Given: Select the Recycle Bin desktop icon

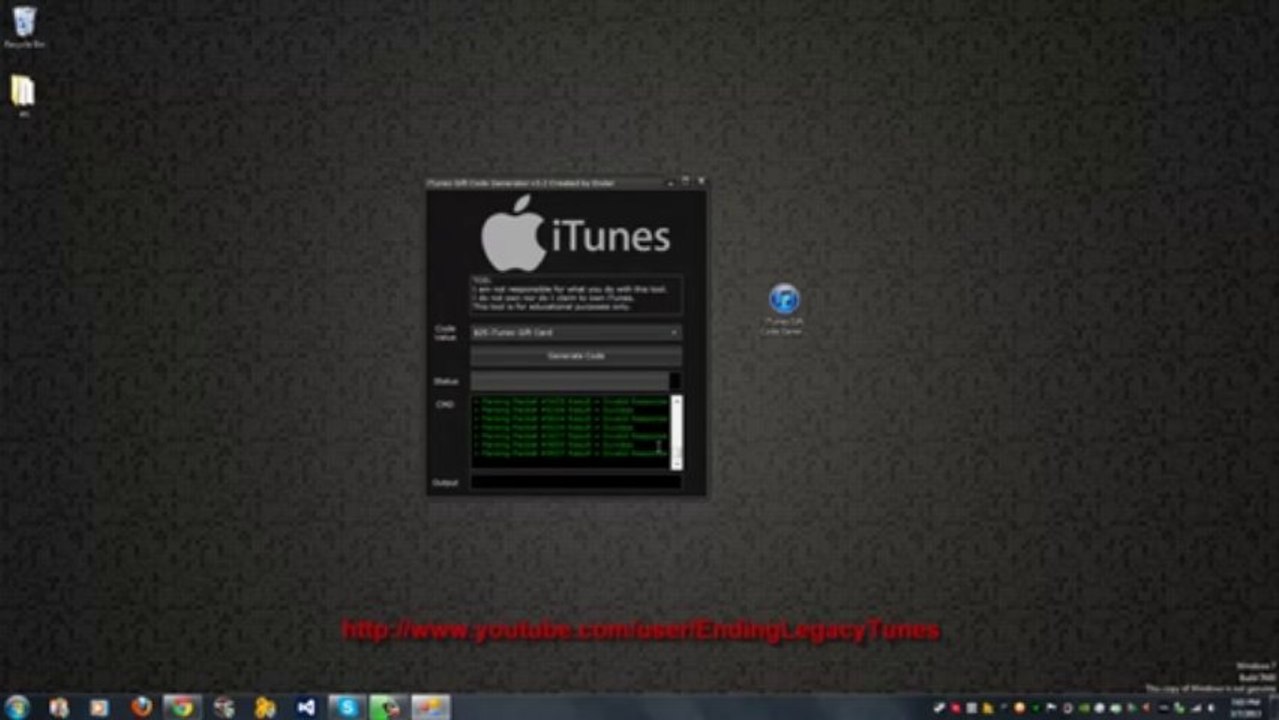Looking at the screenshot, I should [24, 27].
